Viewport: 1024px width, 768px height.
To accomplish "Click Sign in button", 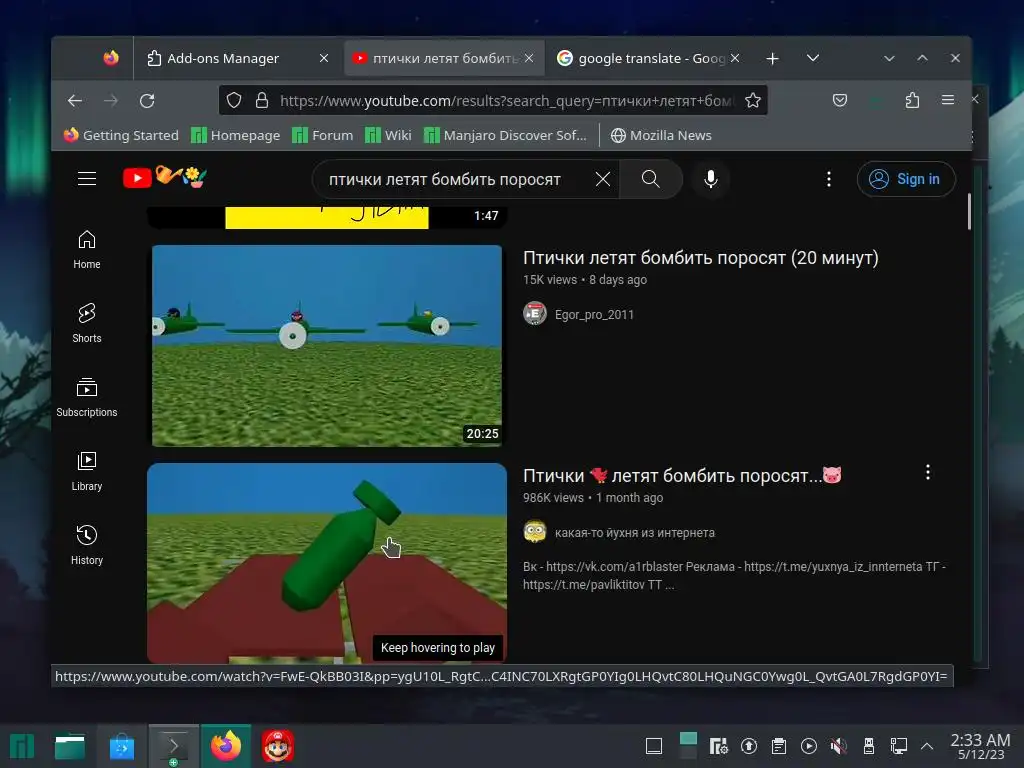I will coord(906,179).
